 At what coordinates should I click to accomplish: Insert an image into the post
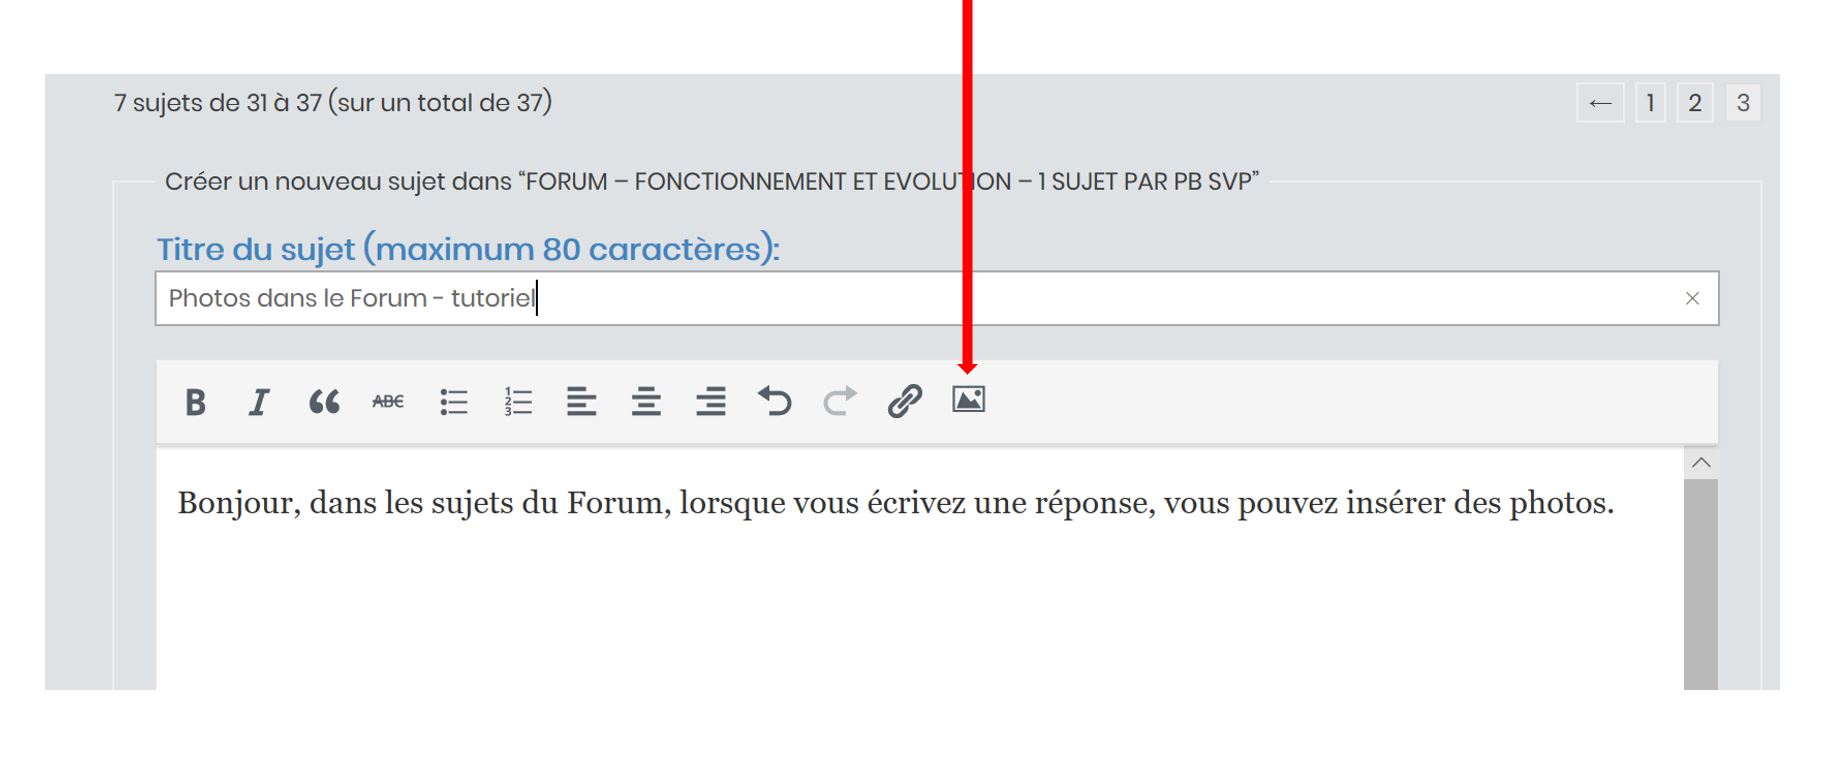click(968, 400)
